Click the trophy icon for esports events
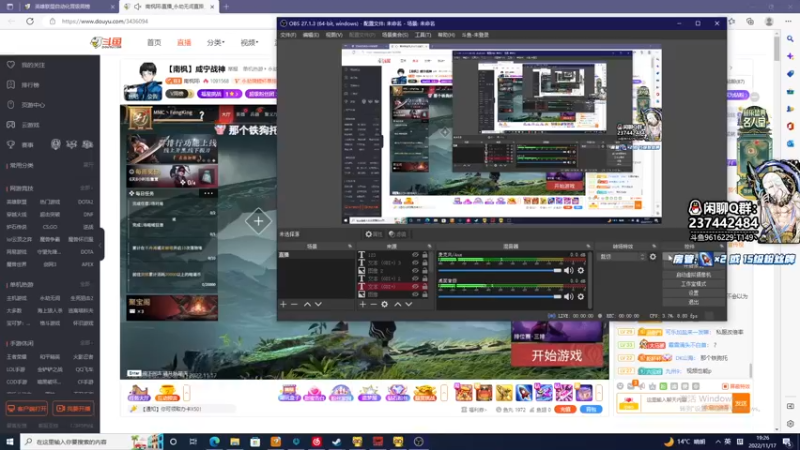Viewport: 800px width, 450px height. (11, 145)
